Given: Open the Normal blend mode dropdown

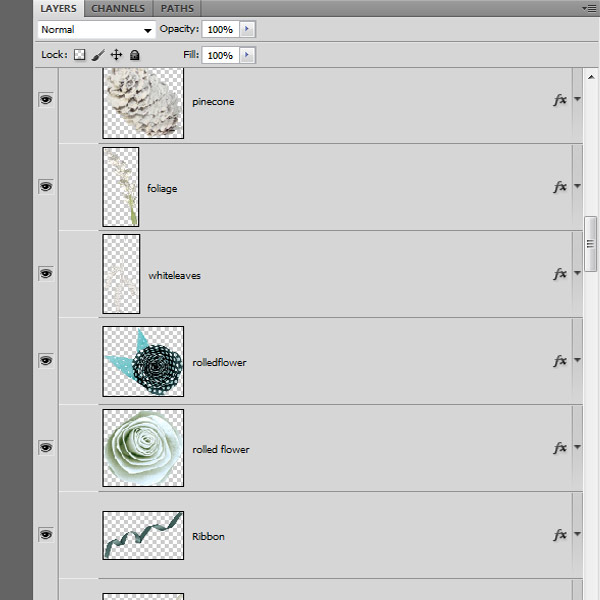Looking at the screenshot, I should [x=96, y=29].
